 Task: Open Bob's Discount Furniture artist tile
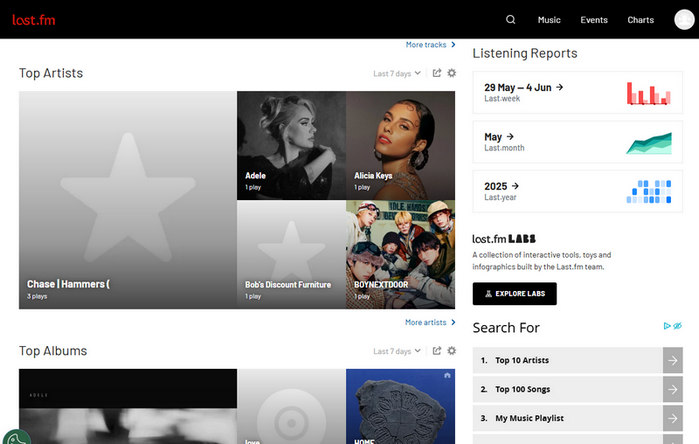[292, 255]
